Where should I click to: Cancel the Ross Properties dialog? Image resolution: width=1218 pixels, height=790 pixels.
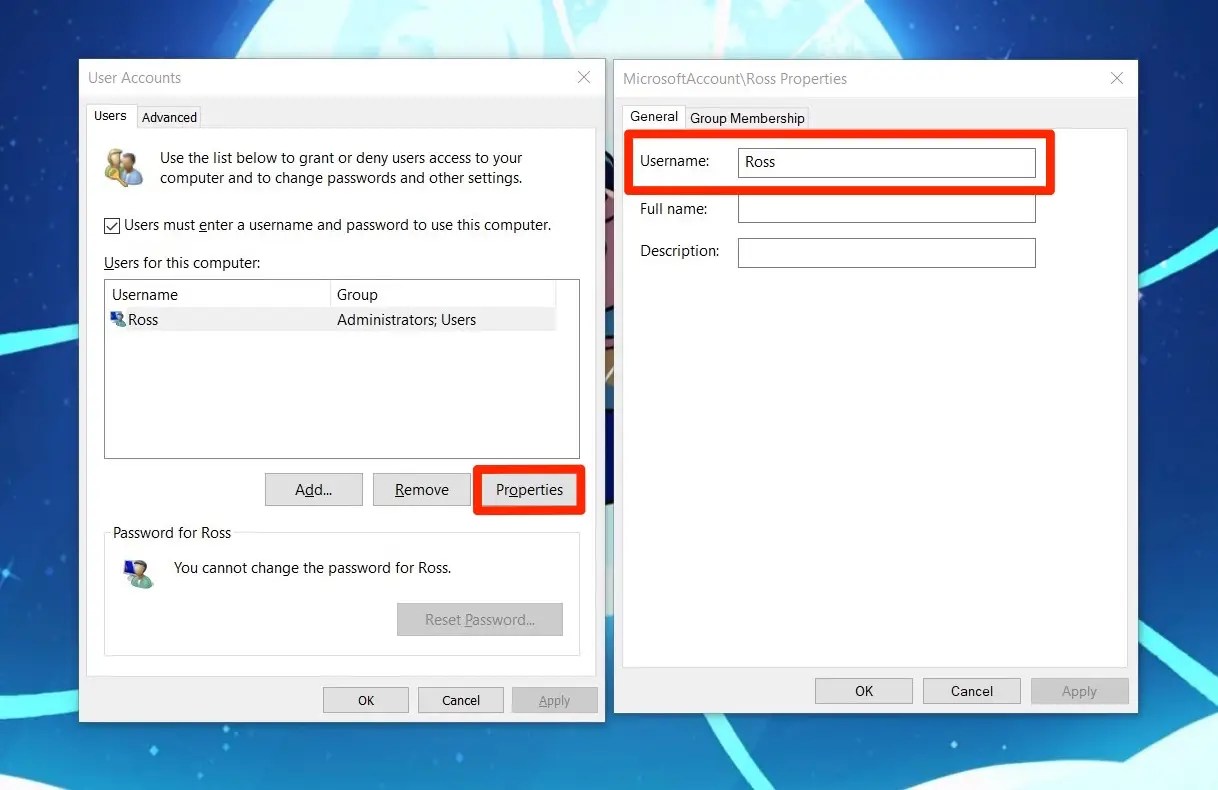pos(972,691)
